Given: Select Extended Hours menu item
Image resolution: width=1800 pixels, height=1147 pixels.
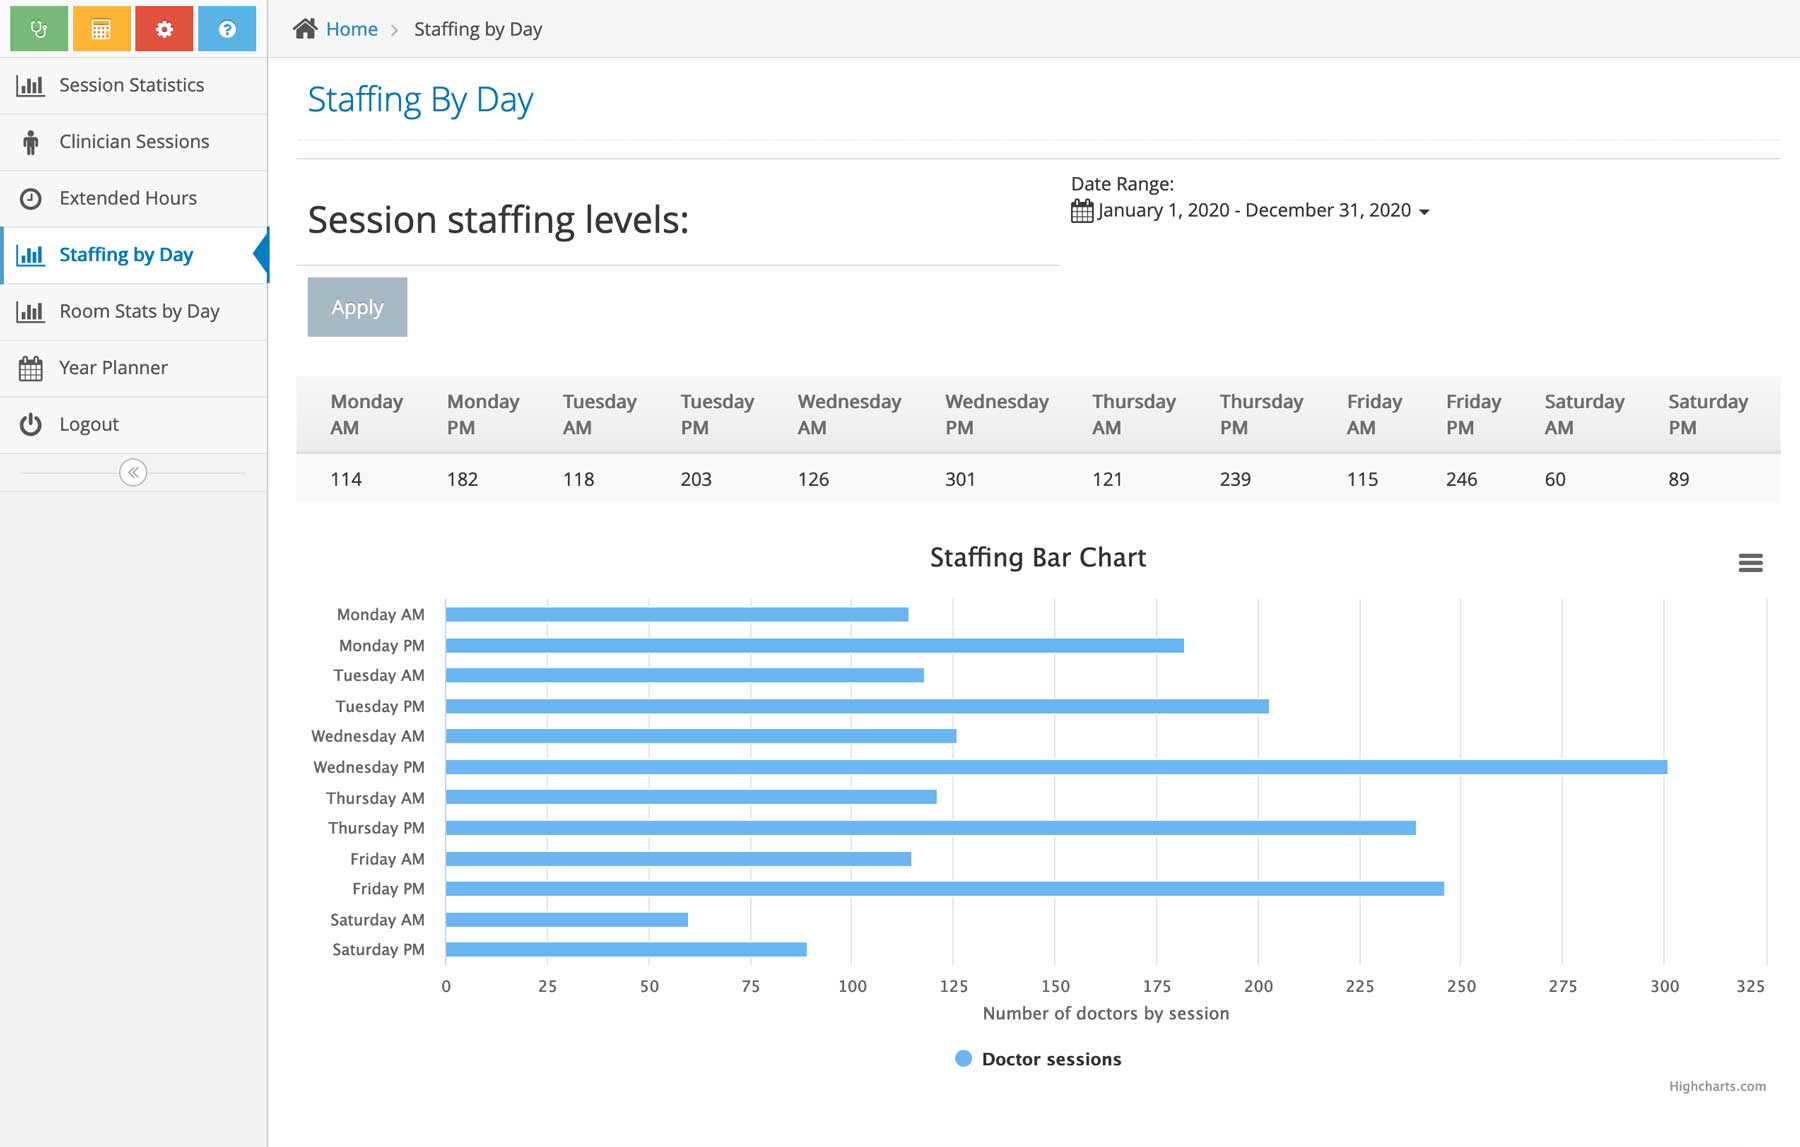Looking at the screenshot, I should [x=128, y=198].
